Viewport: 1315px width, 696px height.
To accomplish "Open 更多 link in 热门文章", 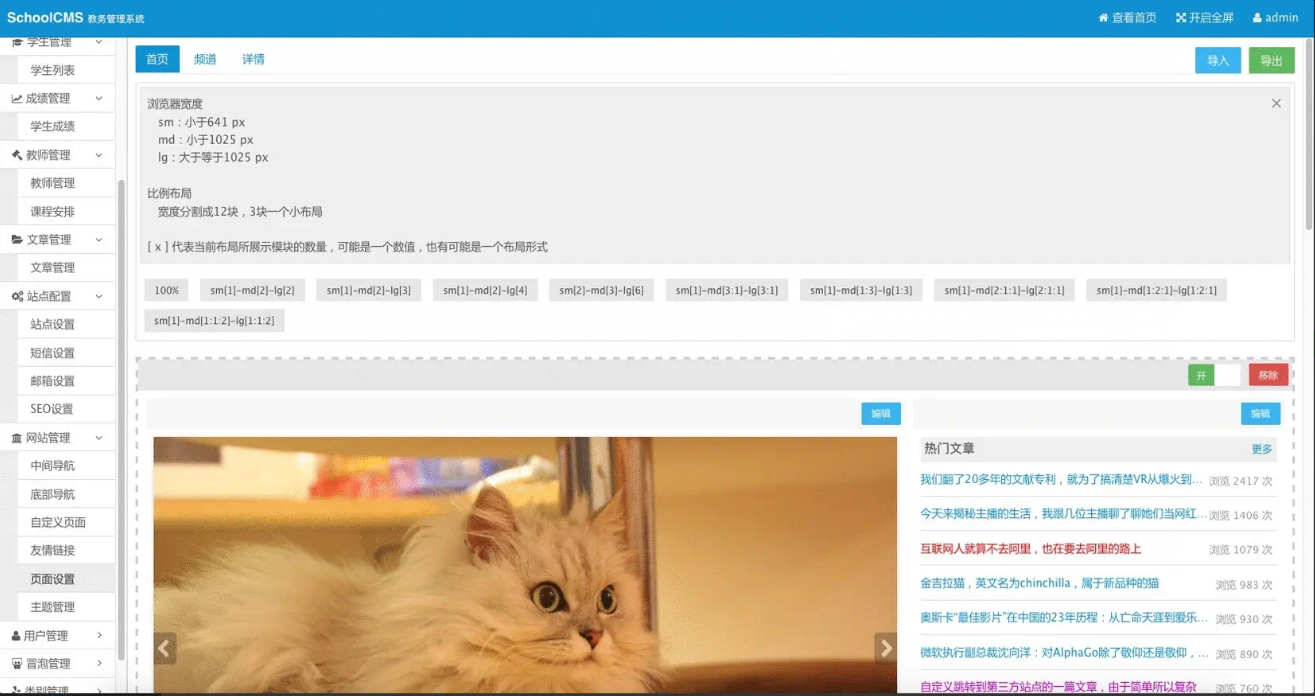I will click(x=1262, y=450).
